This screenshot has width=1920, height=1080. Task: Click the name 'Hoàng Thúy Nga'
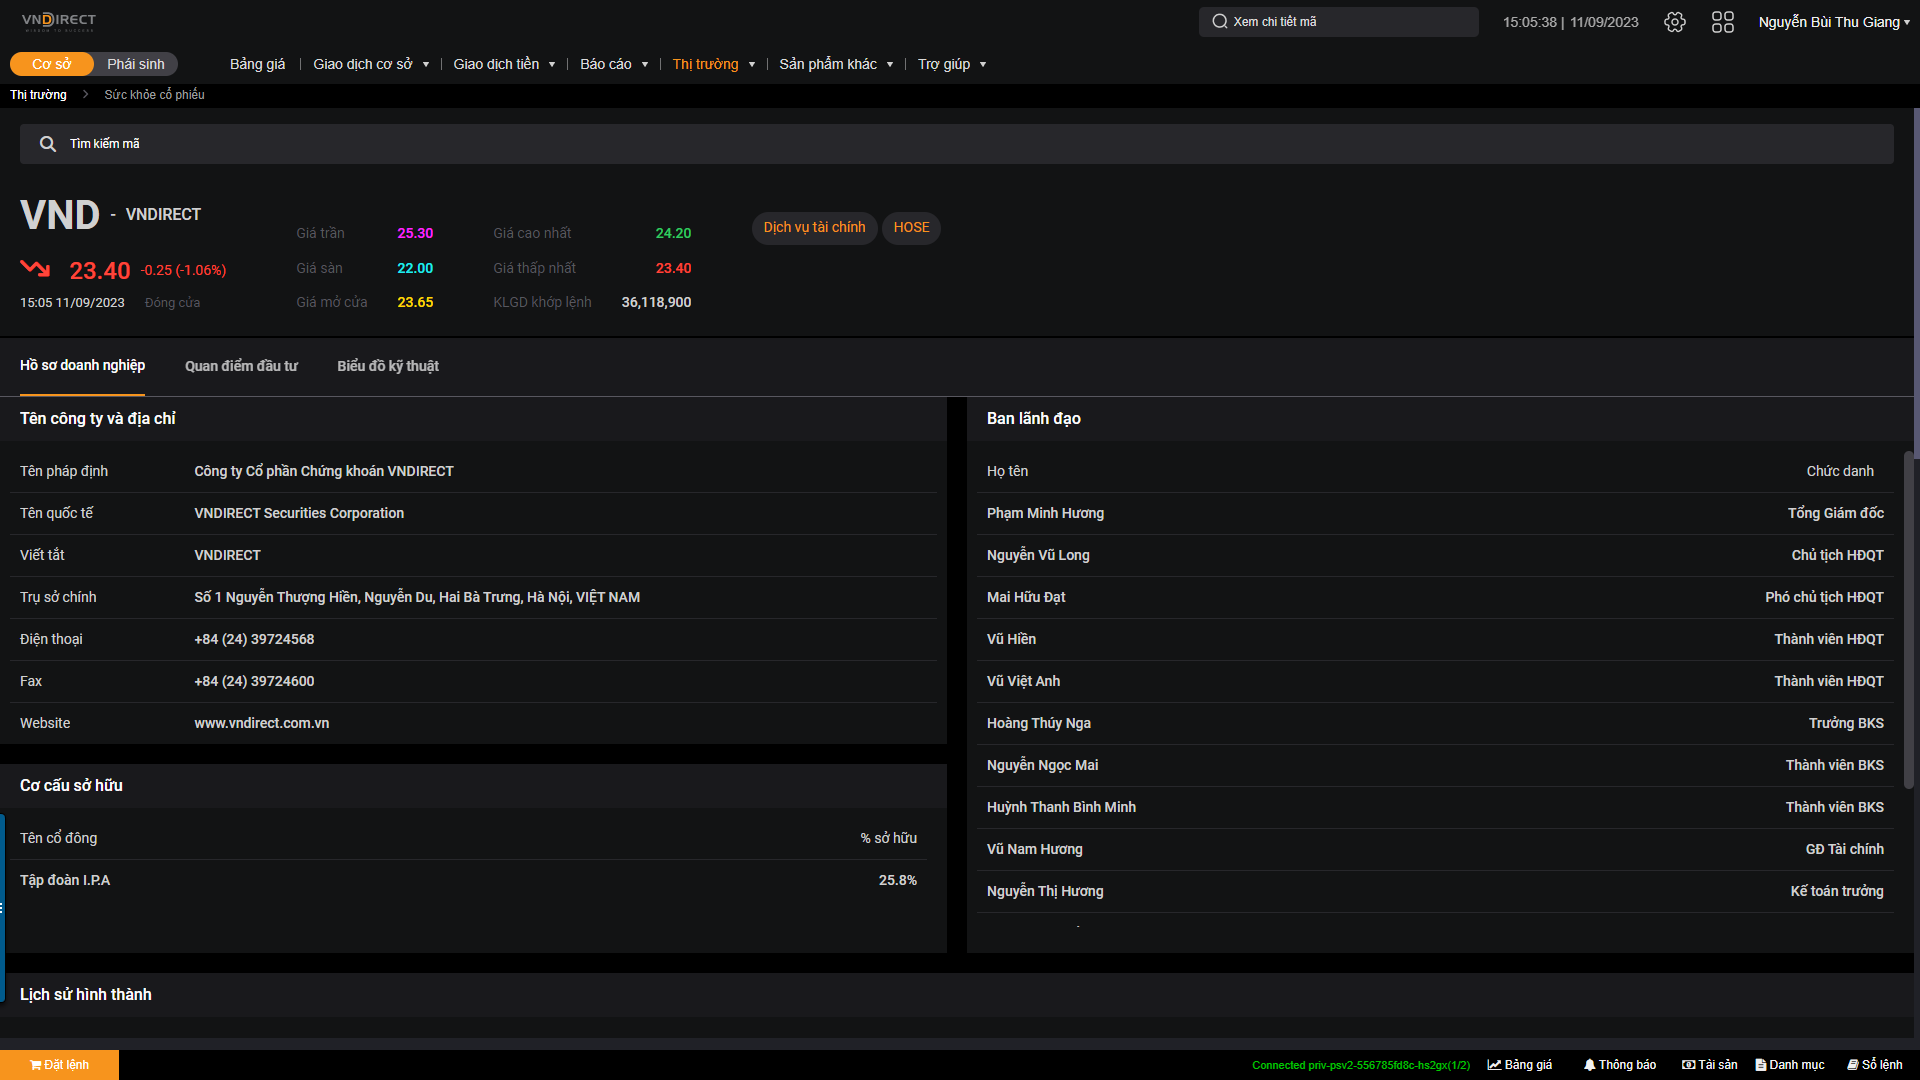pos(1039,723)
